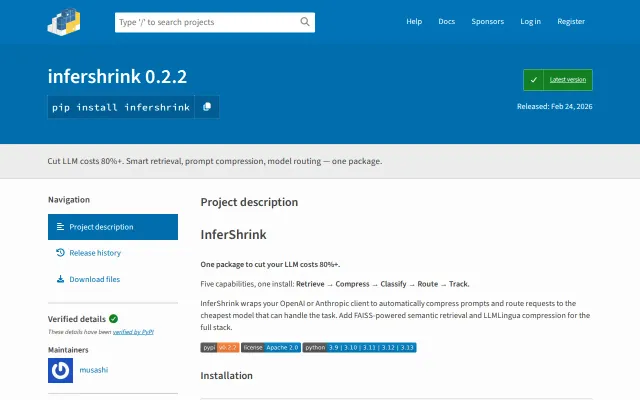Click the 'Project description' main heading
This screenshot has height=400, width=640.
pyautogui.click(x=249, y=202)
